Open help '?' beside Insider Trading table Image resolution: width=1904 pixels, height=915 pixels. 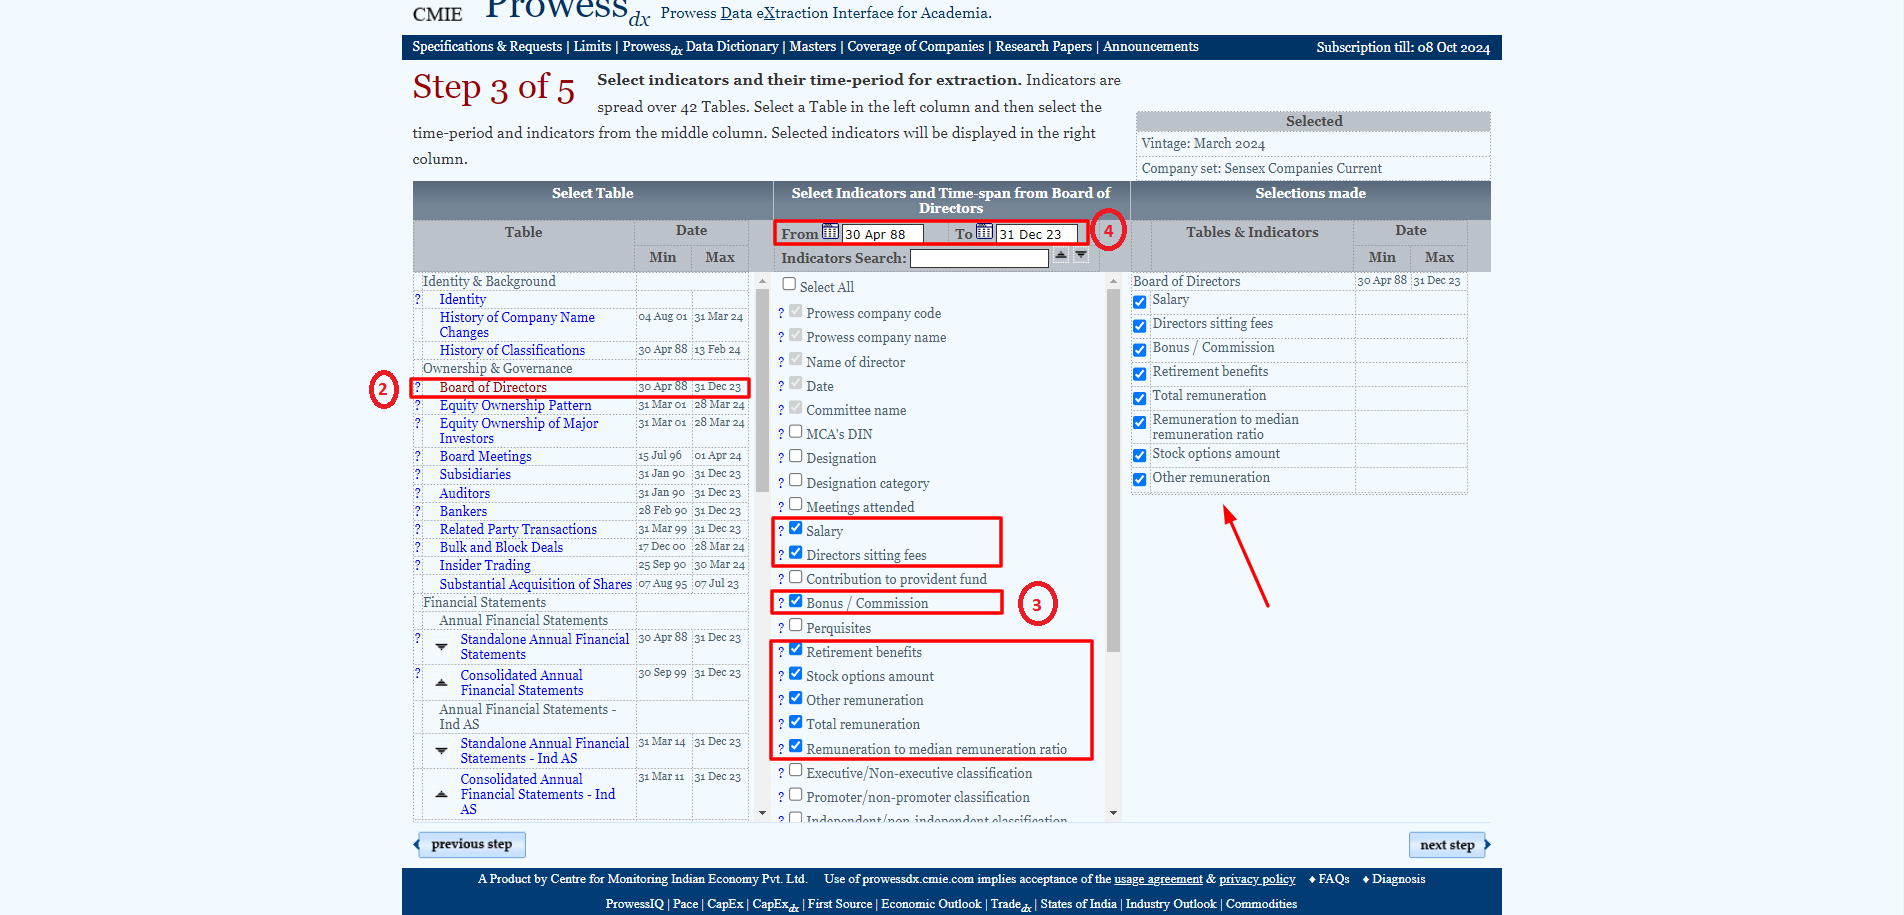click(418, 565)
